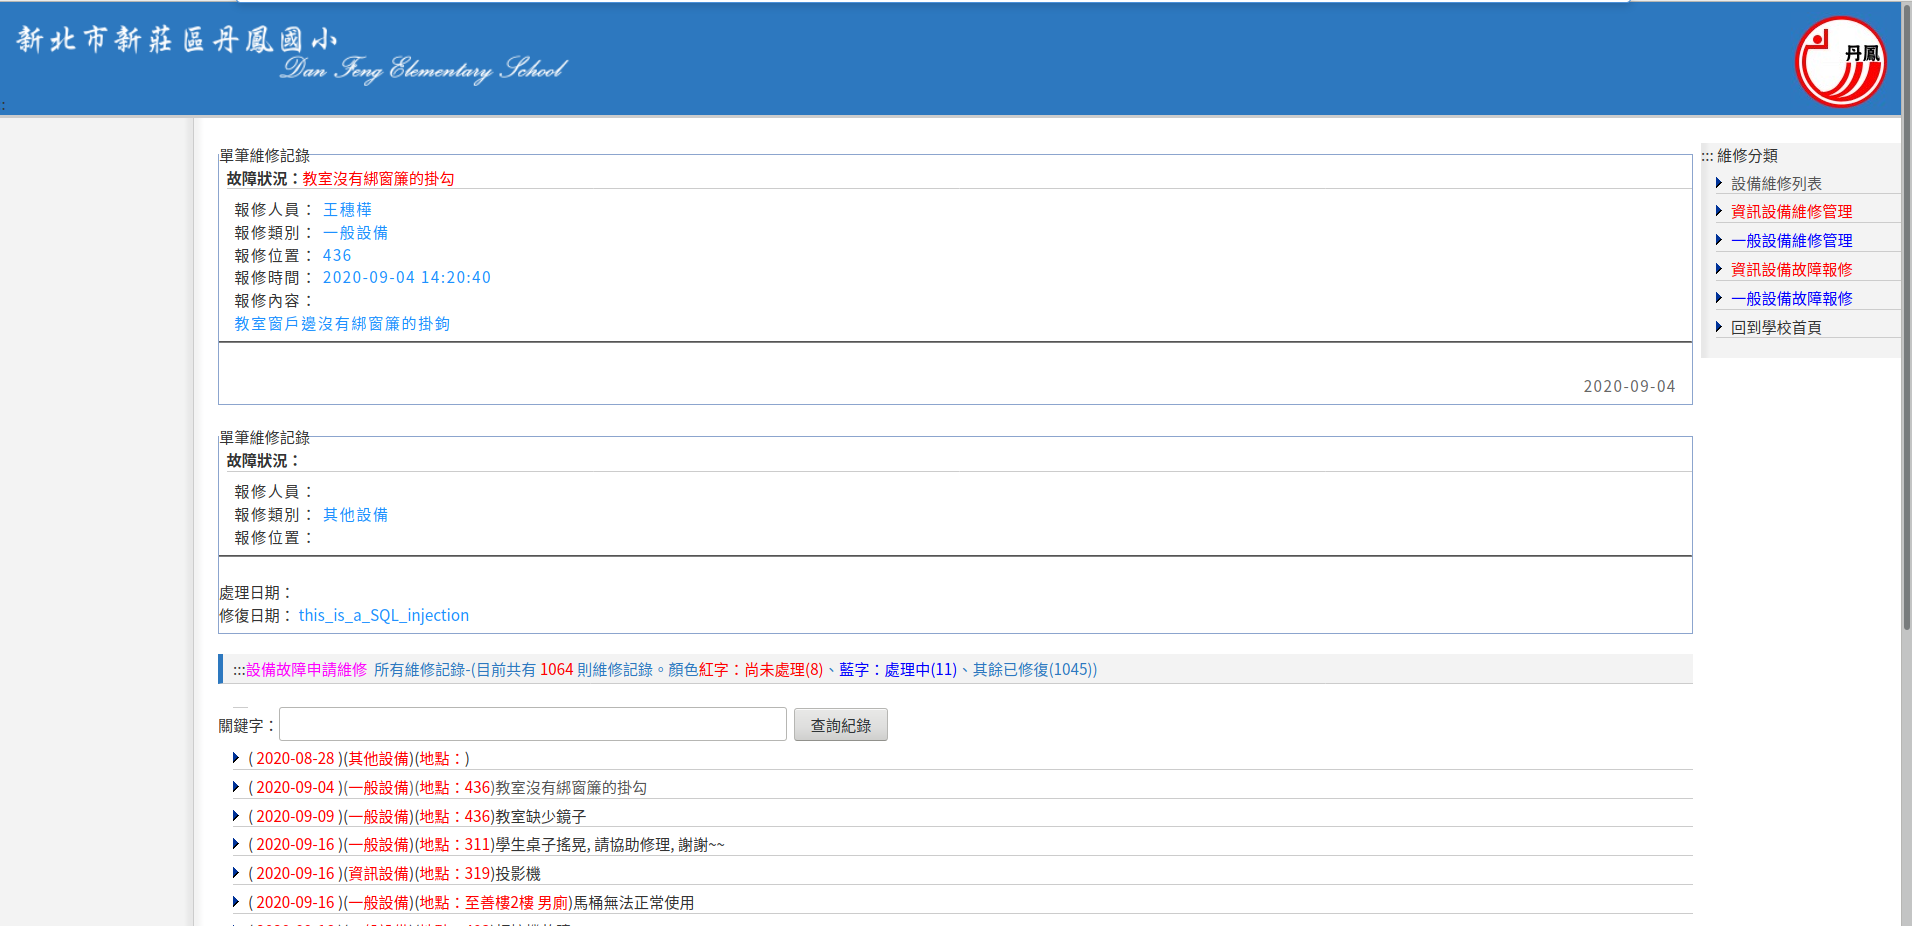Click the Dan Feng school logo icon
Image resolution: width=1912 pixels, height=926 pixels.
pos(1840,61)
